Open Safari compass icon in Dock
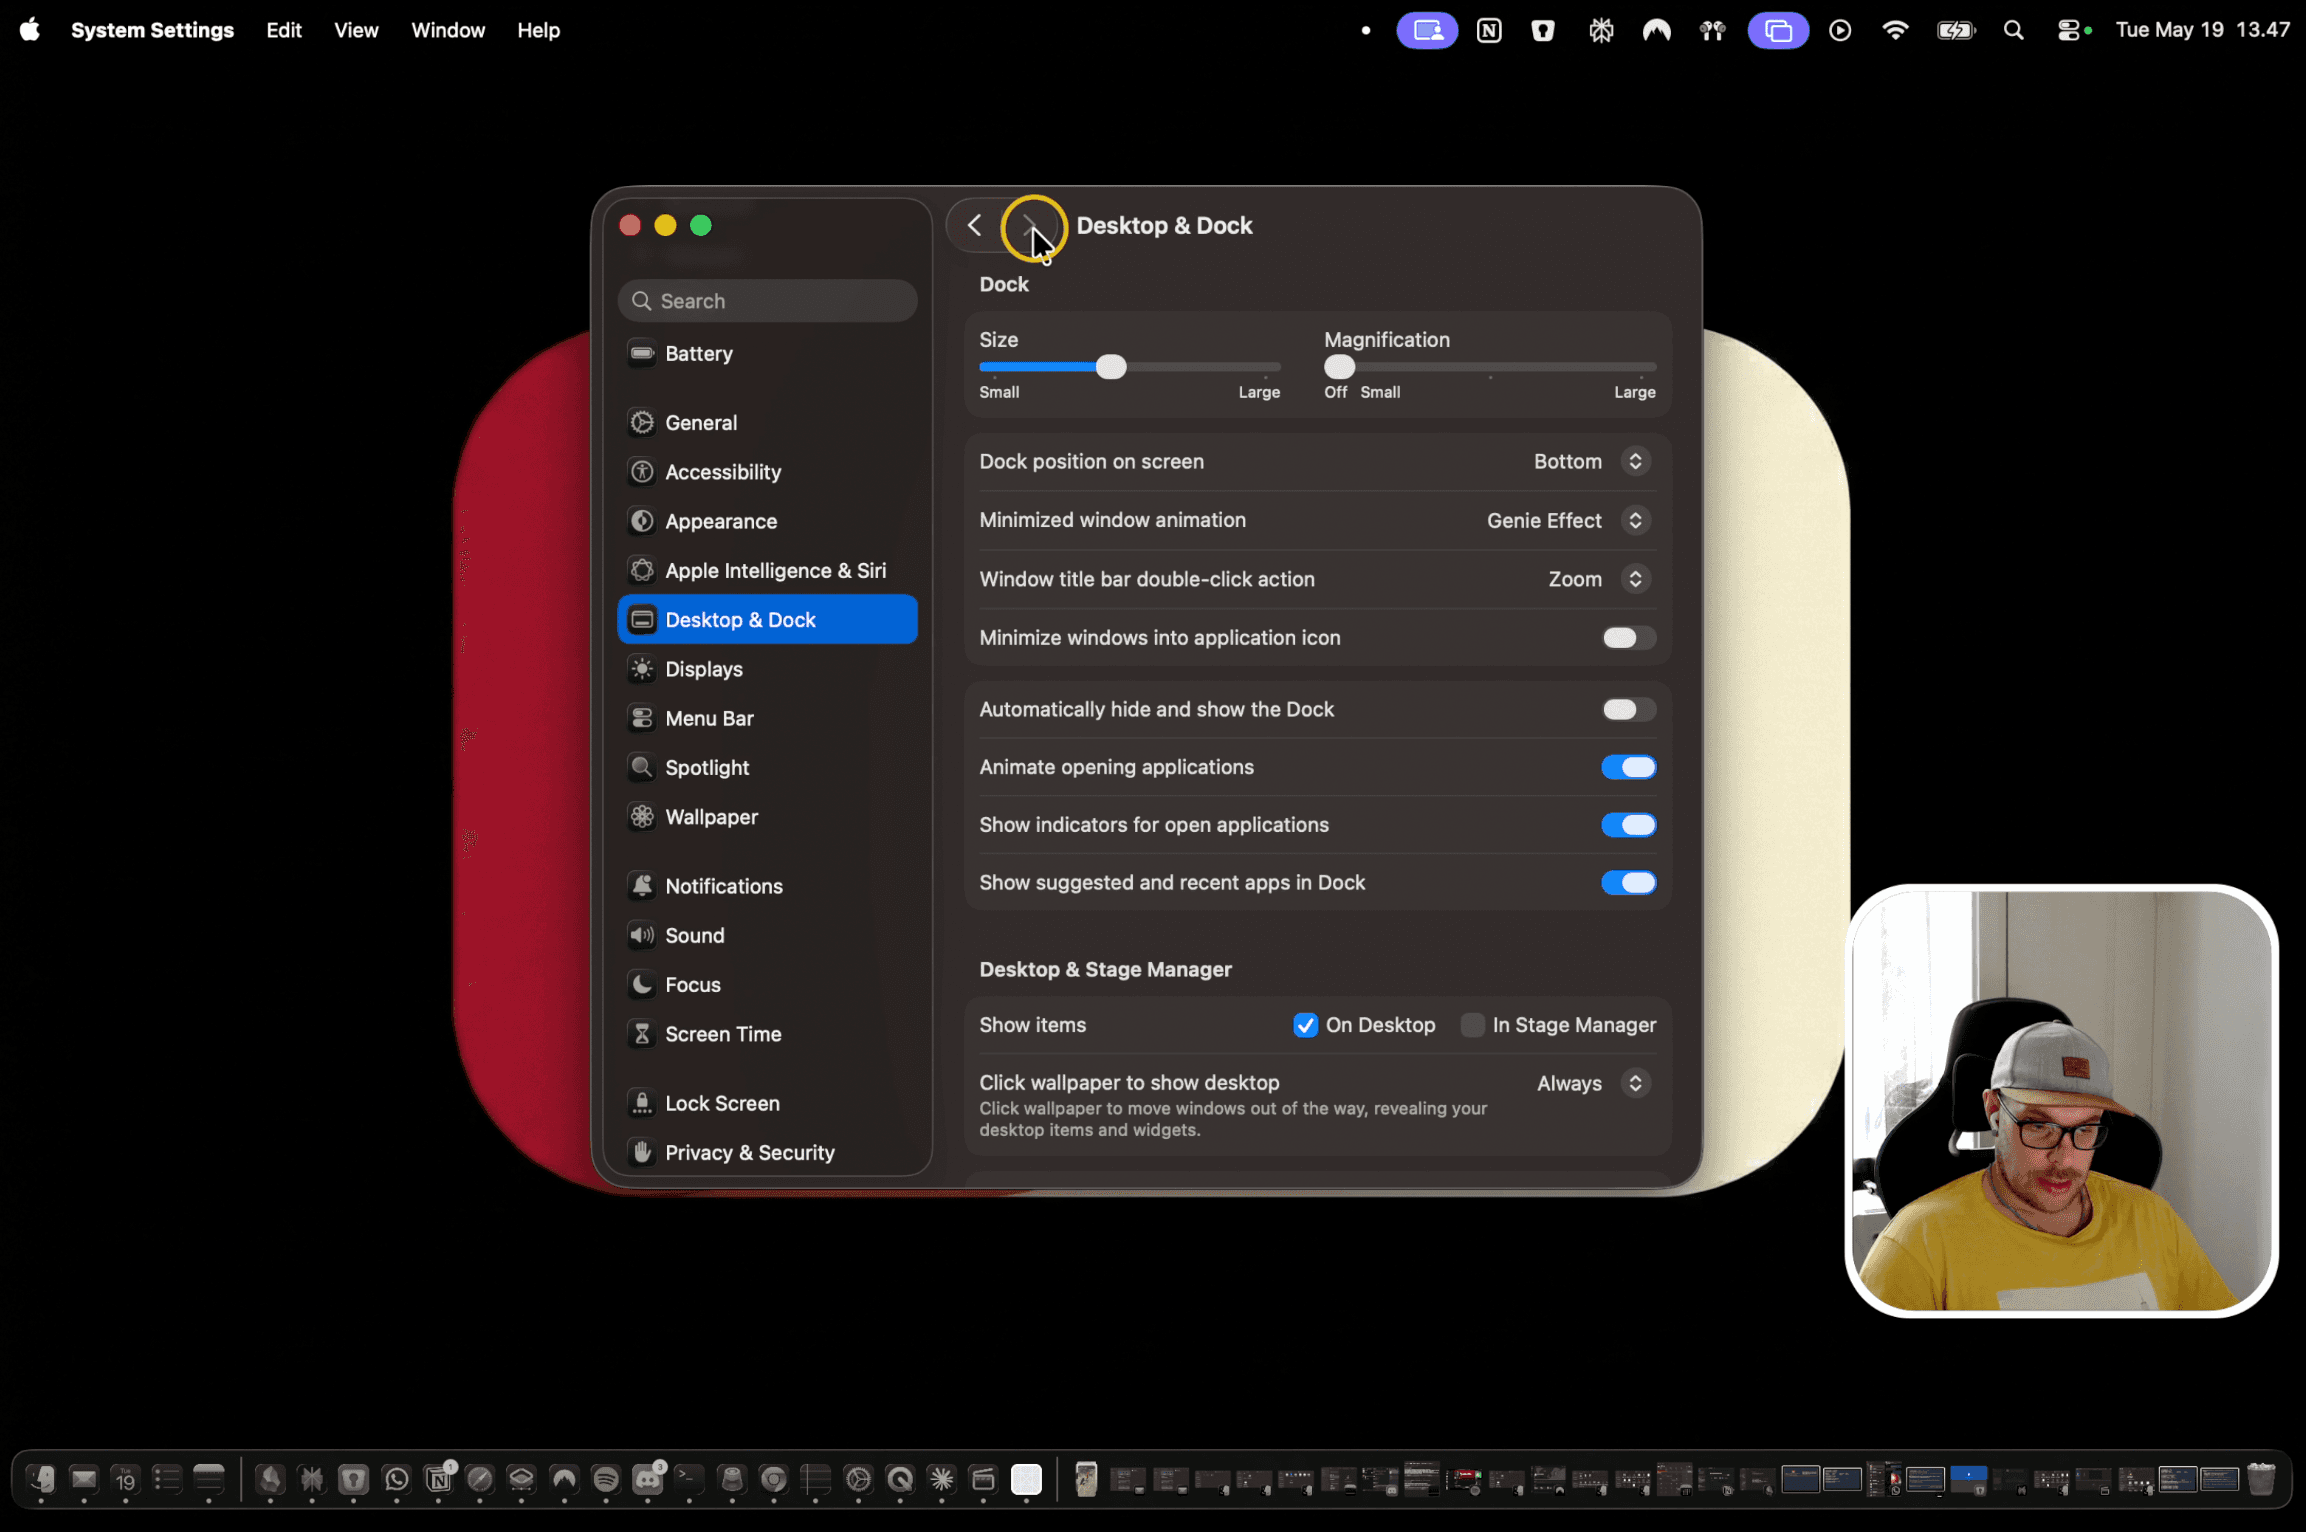 480,1479
